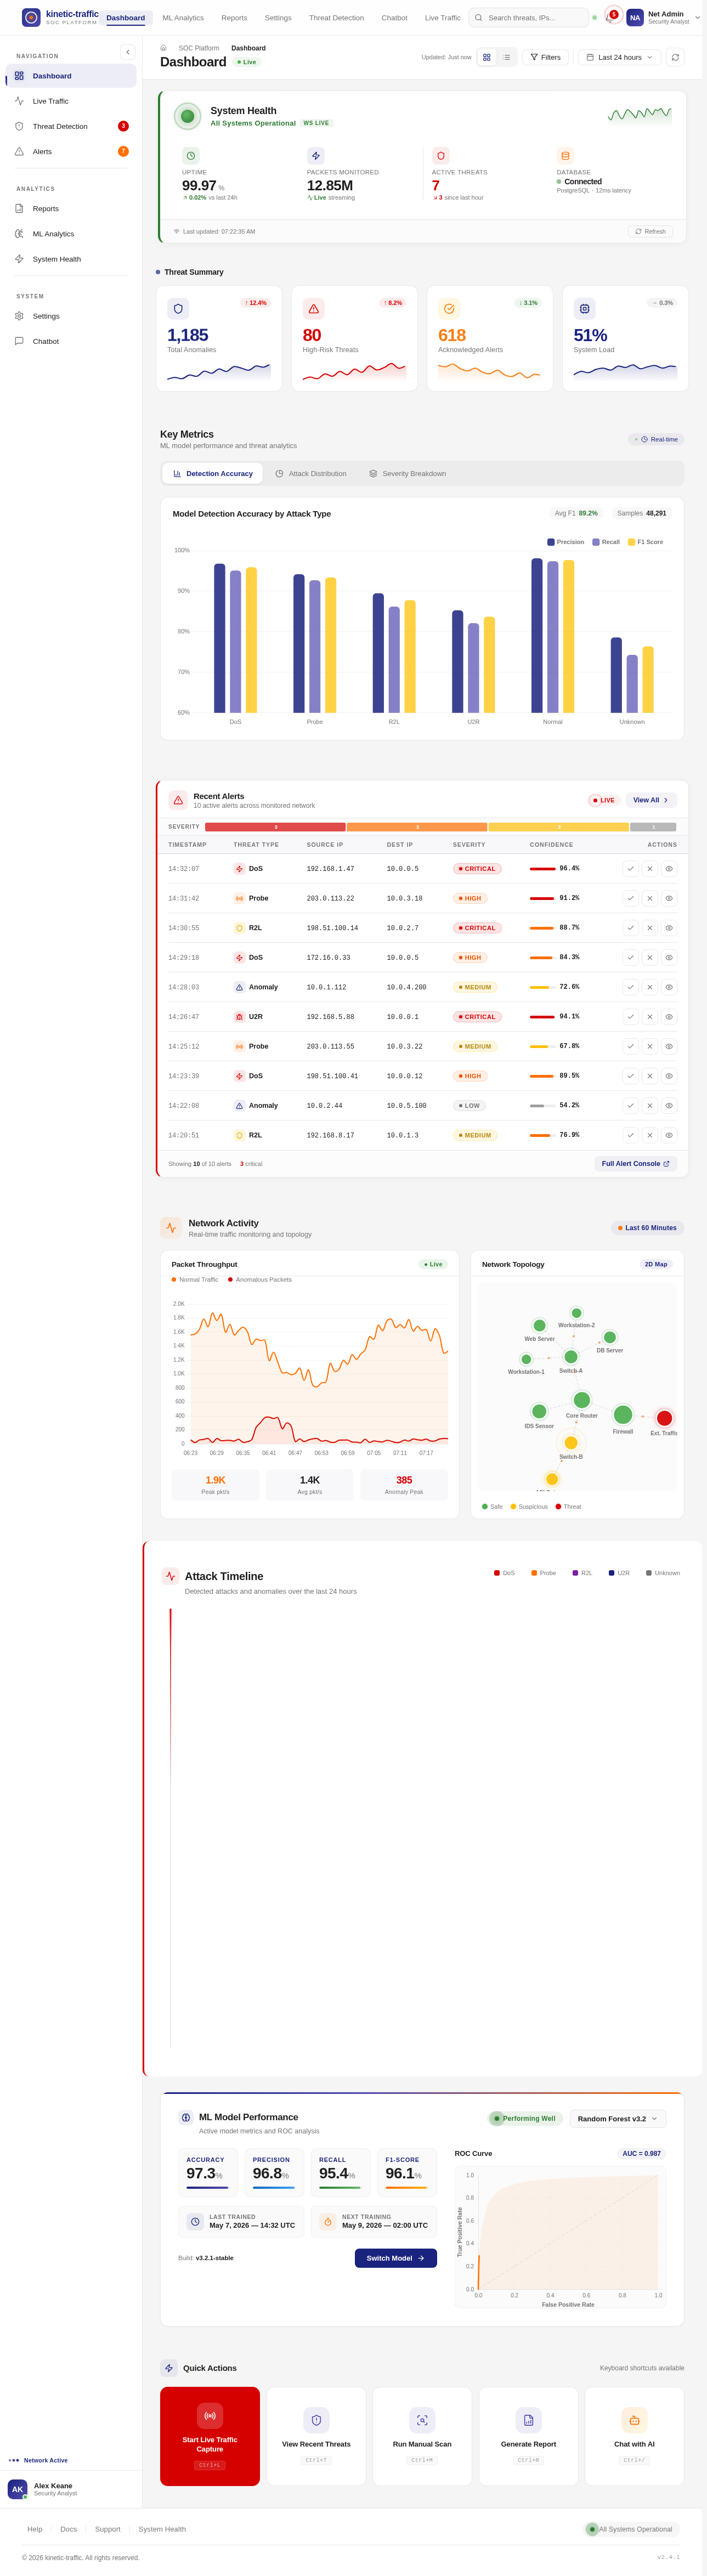Image resolution: width=707 pixels, height=2576 pixels.
Task: Click the red critical segment of the severity bar
Action: 275,827
